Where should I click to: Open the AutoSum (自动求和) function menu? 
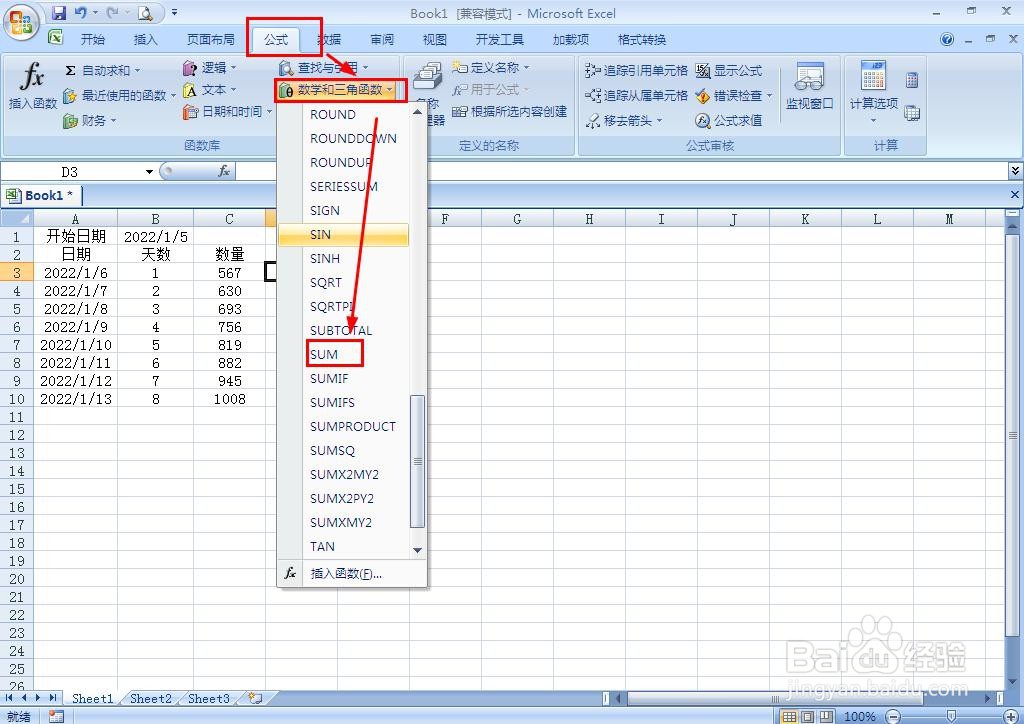103,70
